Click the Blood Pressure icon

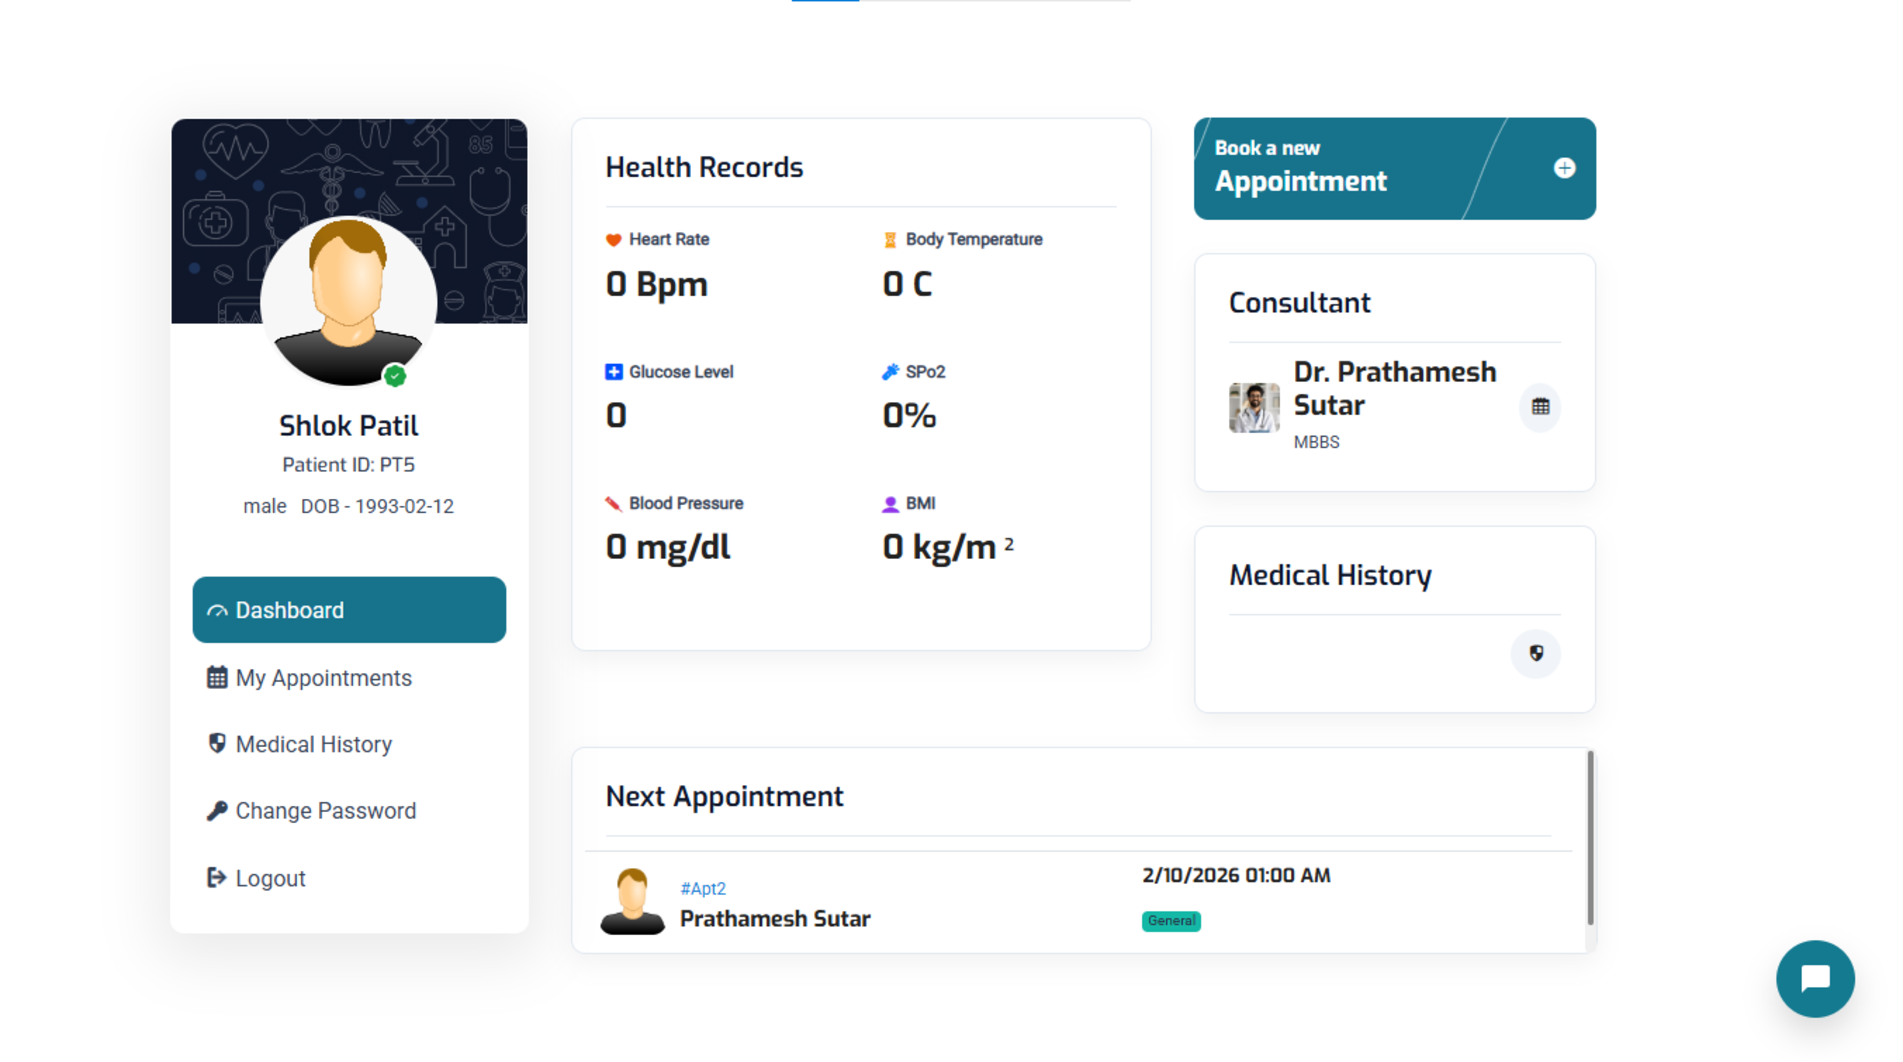tap(614, 504)
